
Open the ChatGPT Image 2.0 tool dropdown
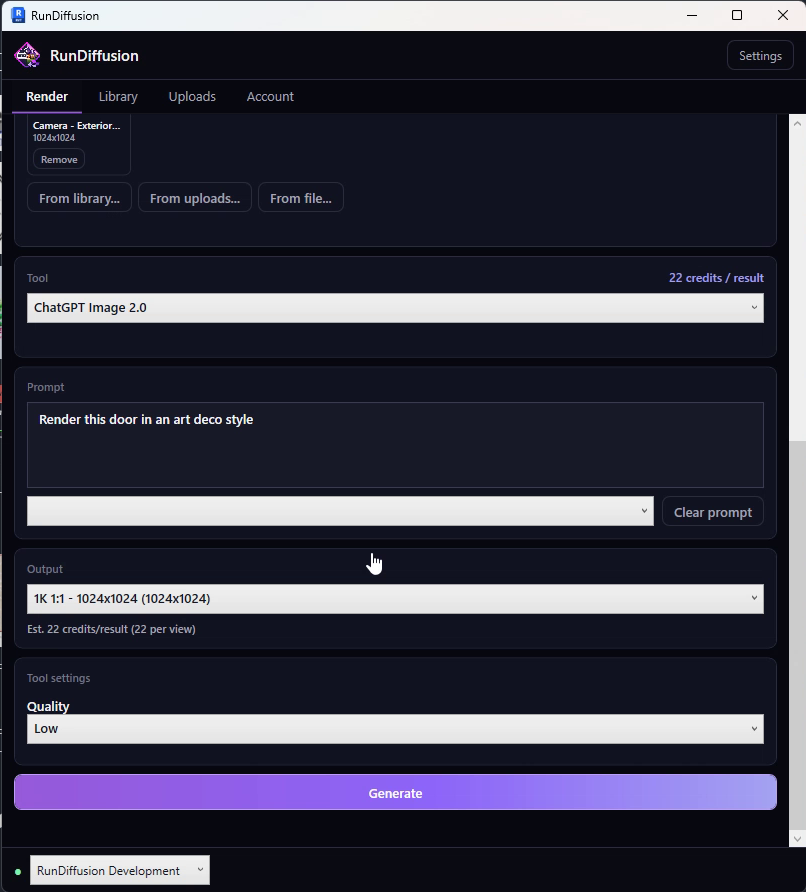(395, 308)
